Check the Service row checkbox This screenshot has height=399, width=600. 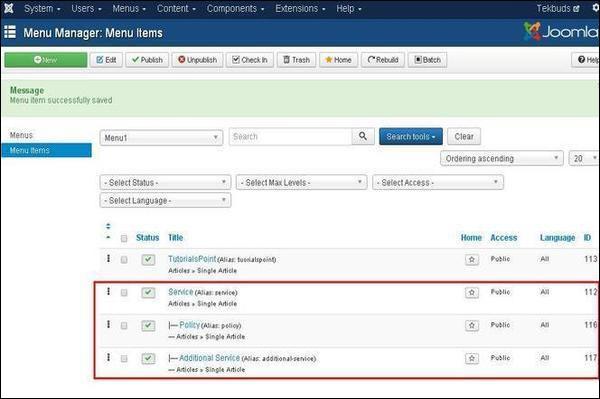(124, 292)
